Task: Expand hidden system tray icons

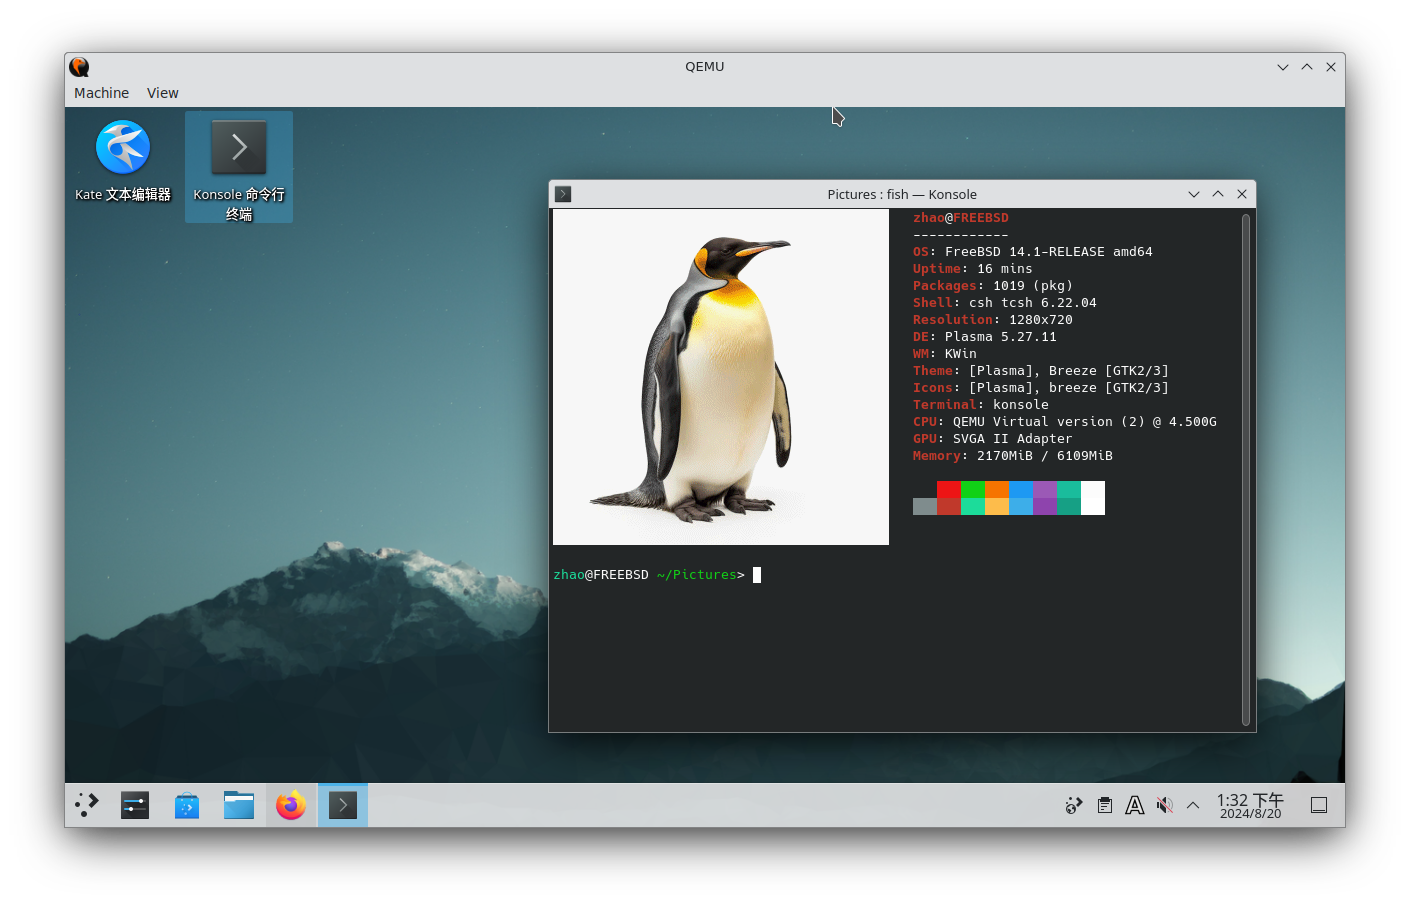Action: pyautogui.click(x=1193, y=805)
